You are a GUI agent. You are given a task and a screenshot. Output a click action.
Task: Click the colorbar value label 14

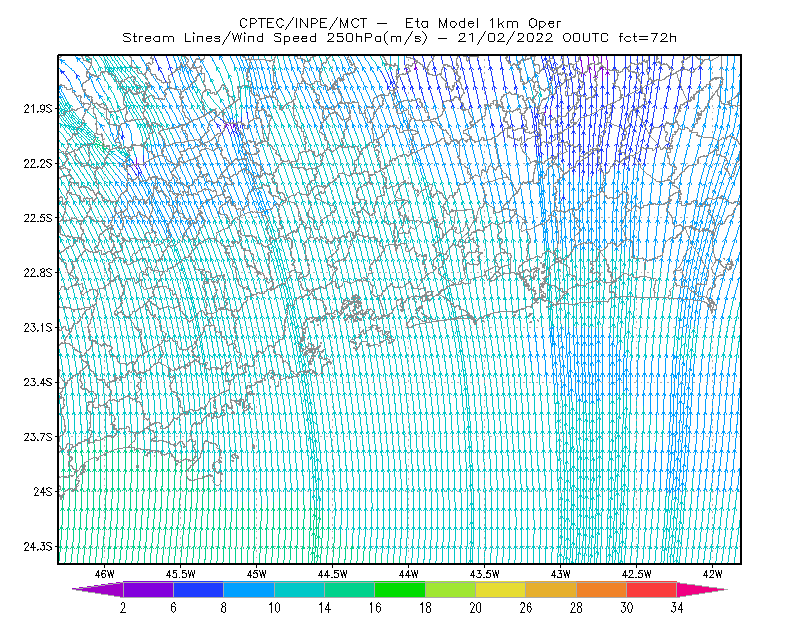[324, 608]
